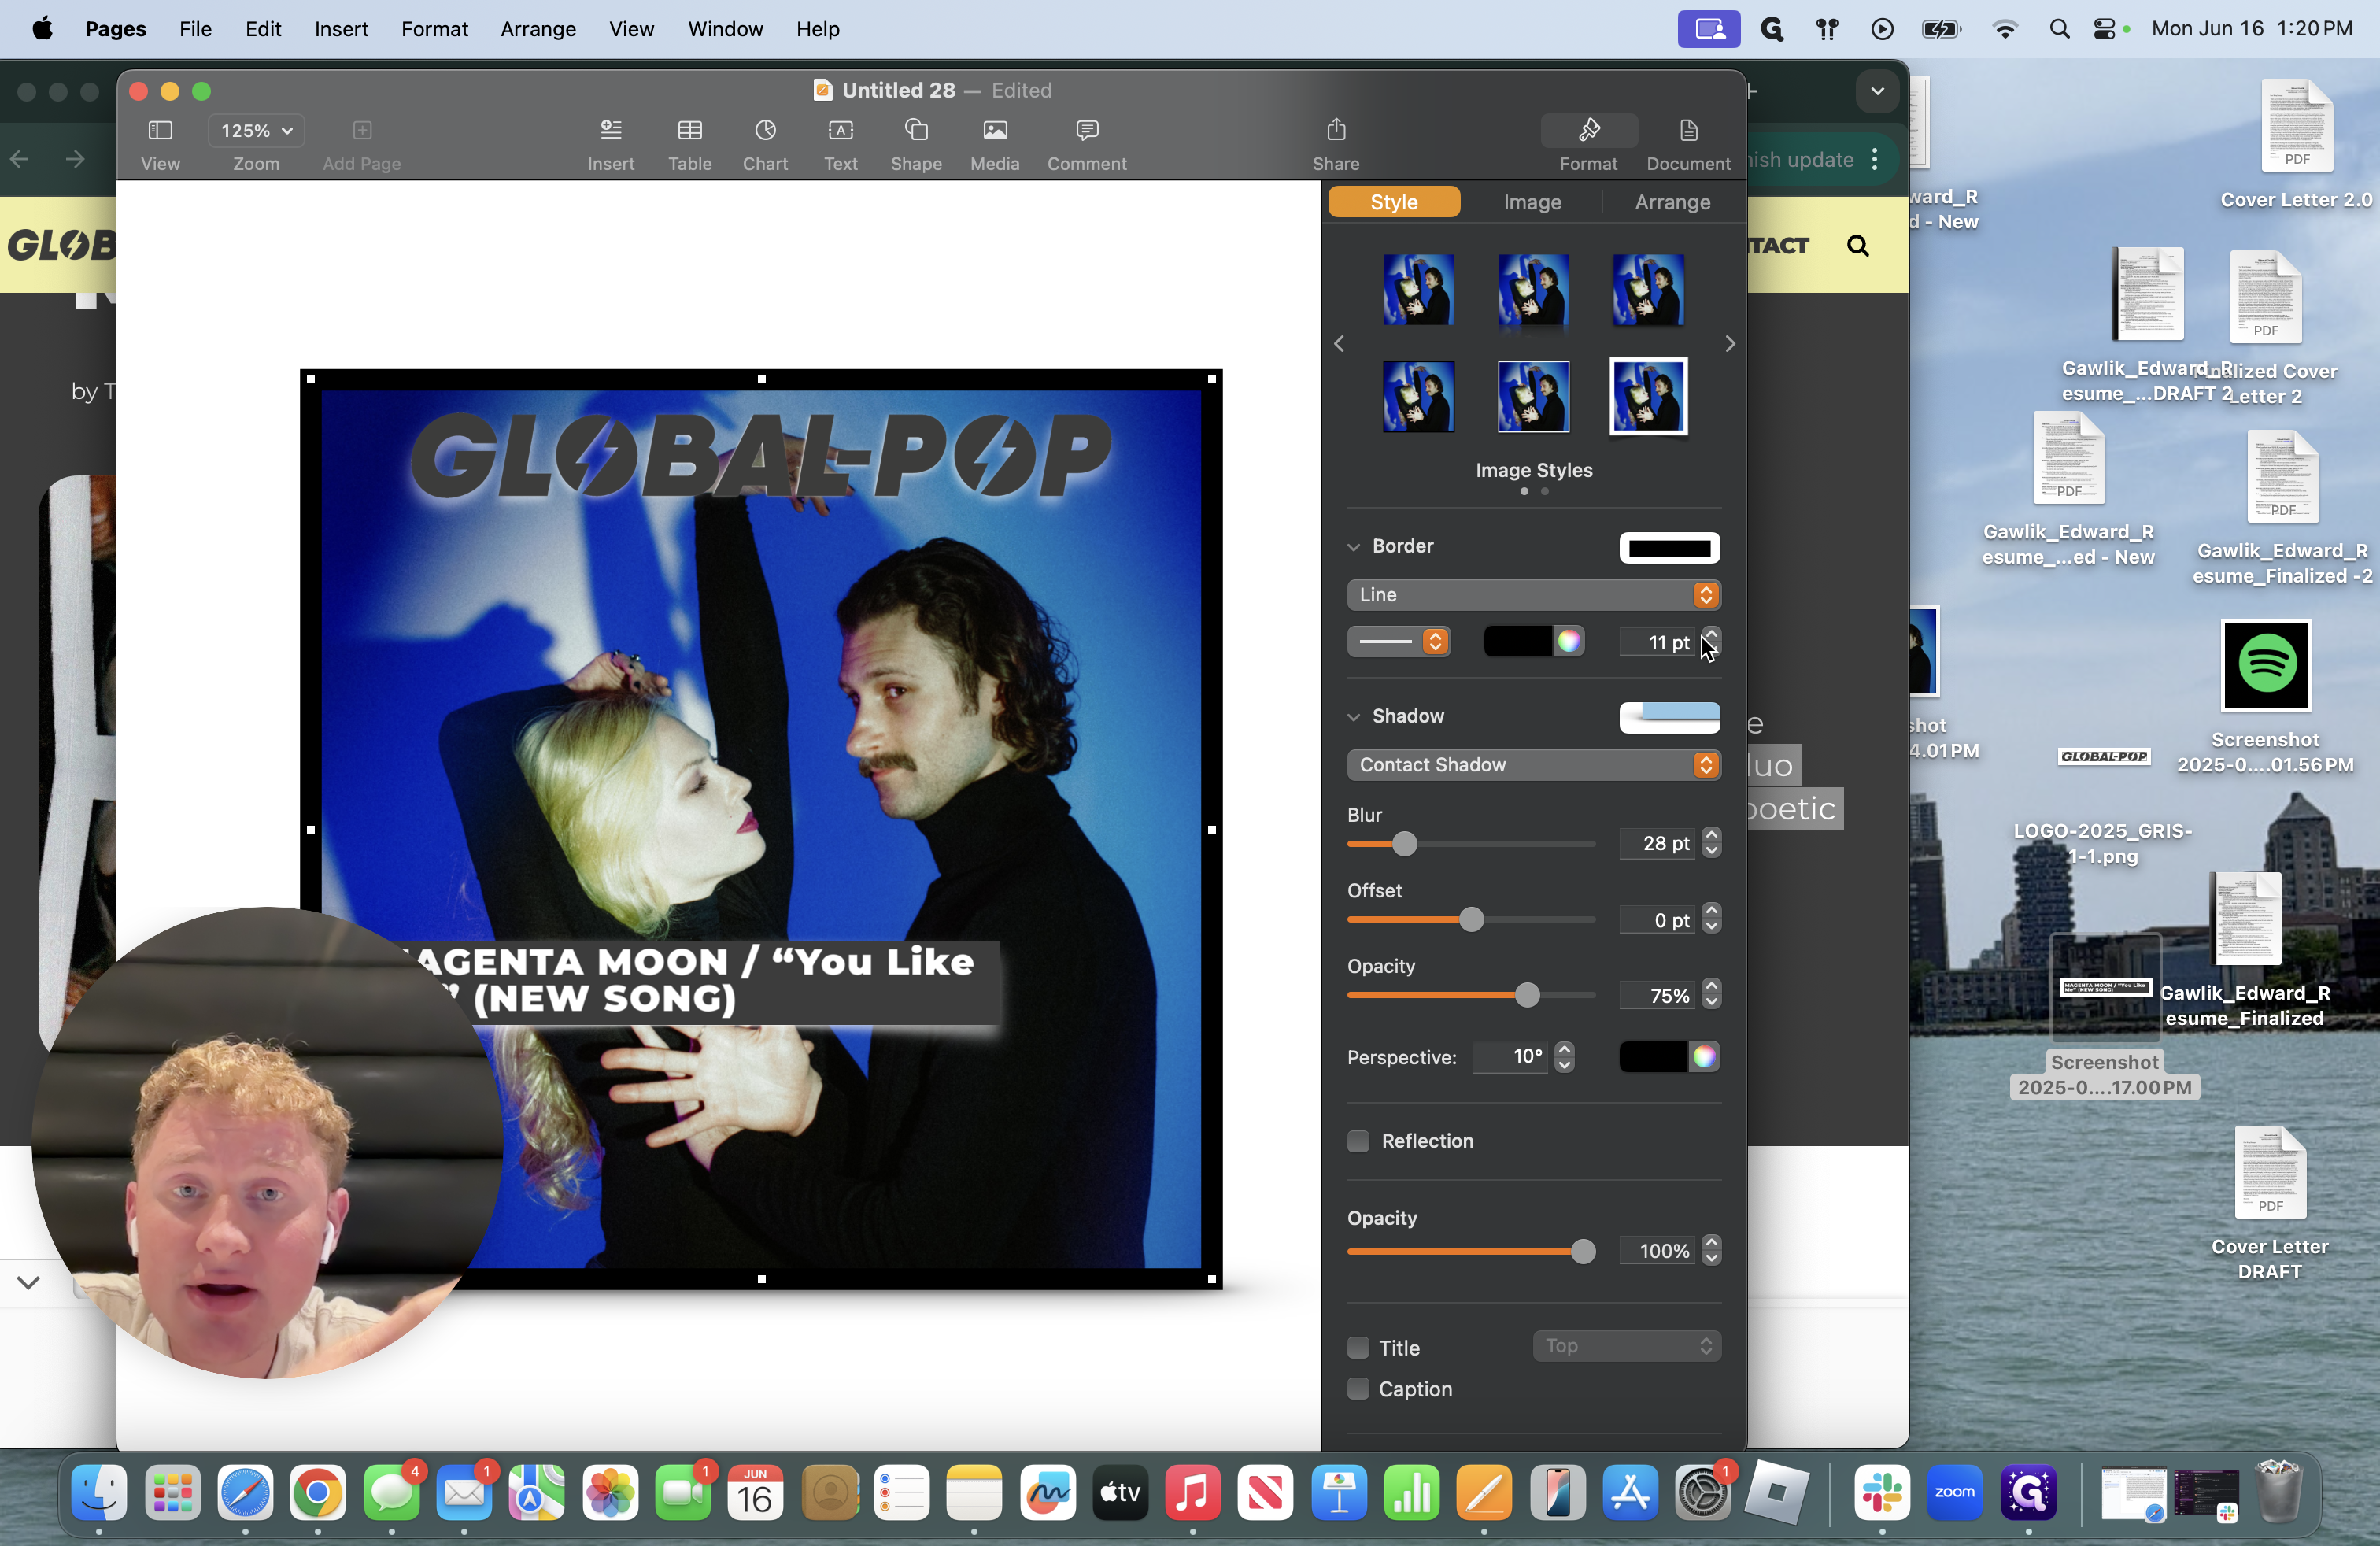
Task: Step the Blur 28 pt value
Action: (x=1711, y=843)
